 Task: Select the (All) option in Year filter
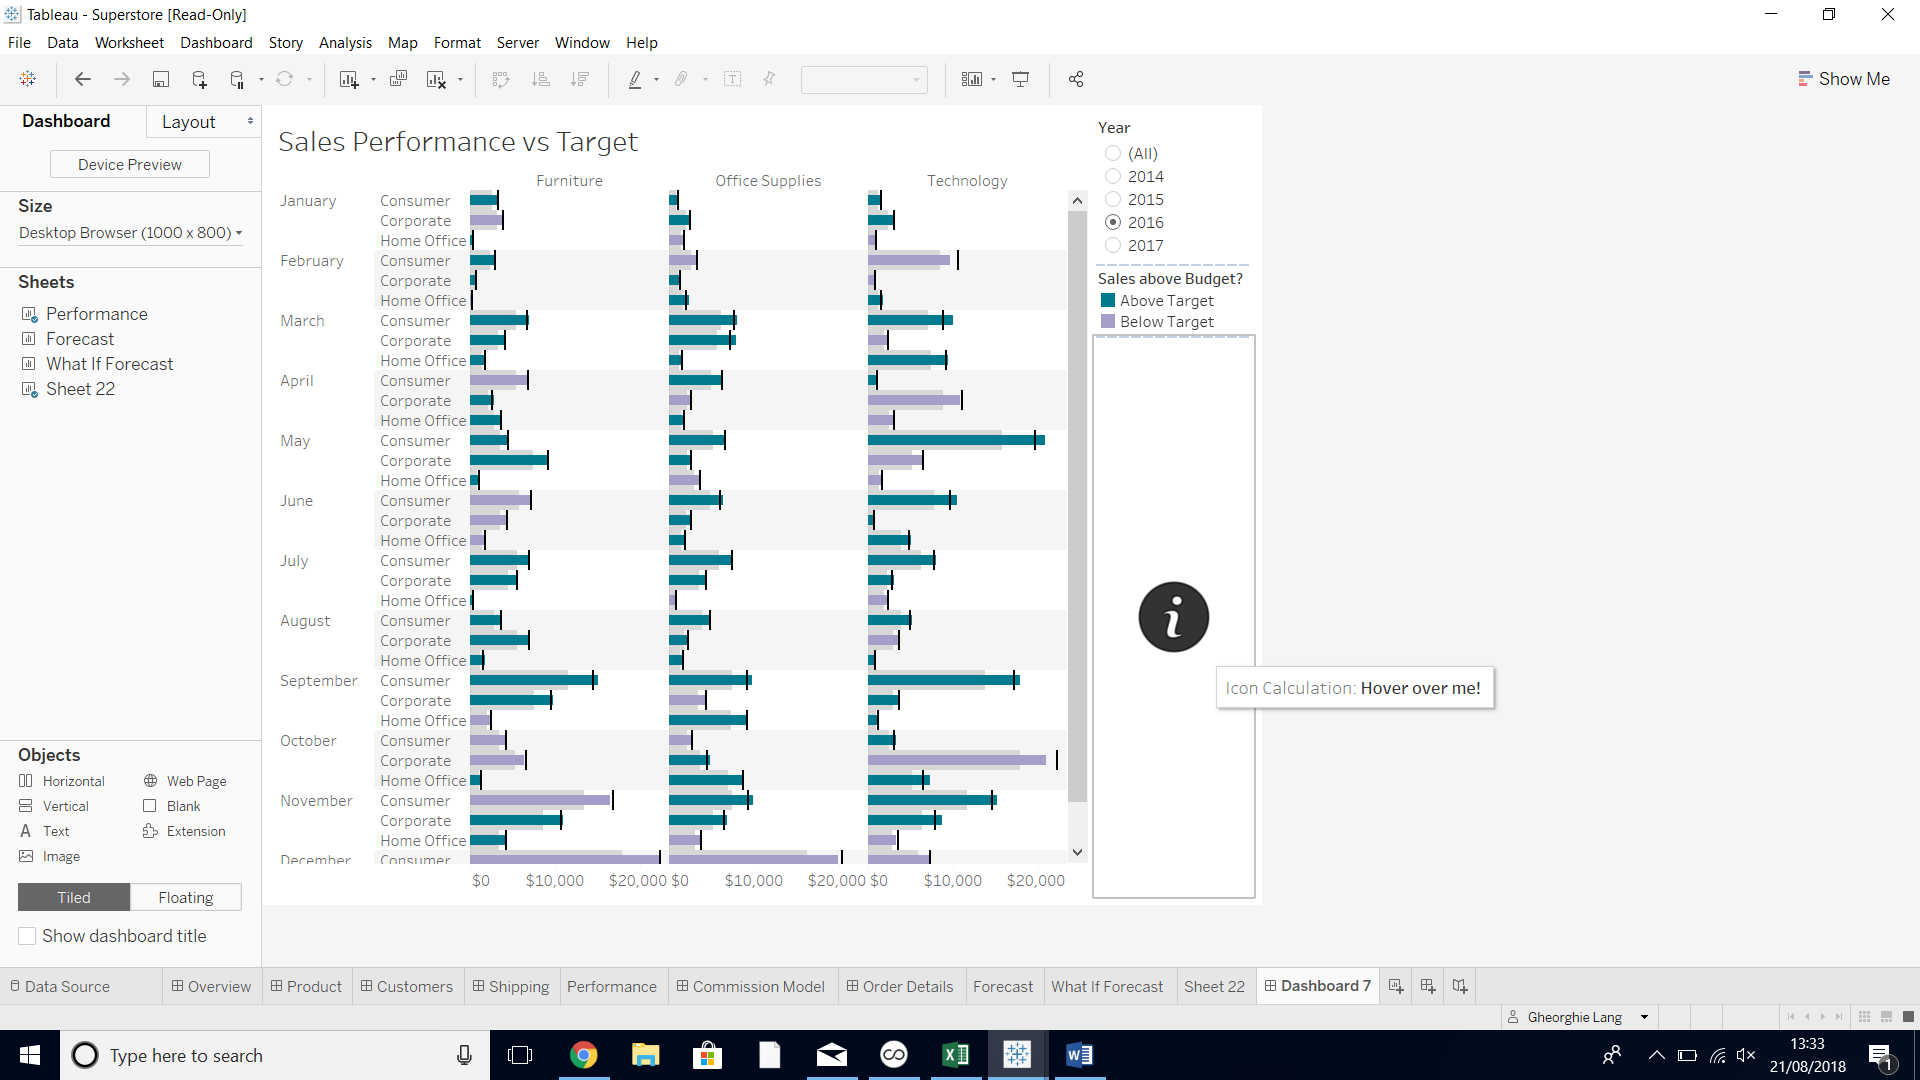coord(1112,153)
